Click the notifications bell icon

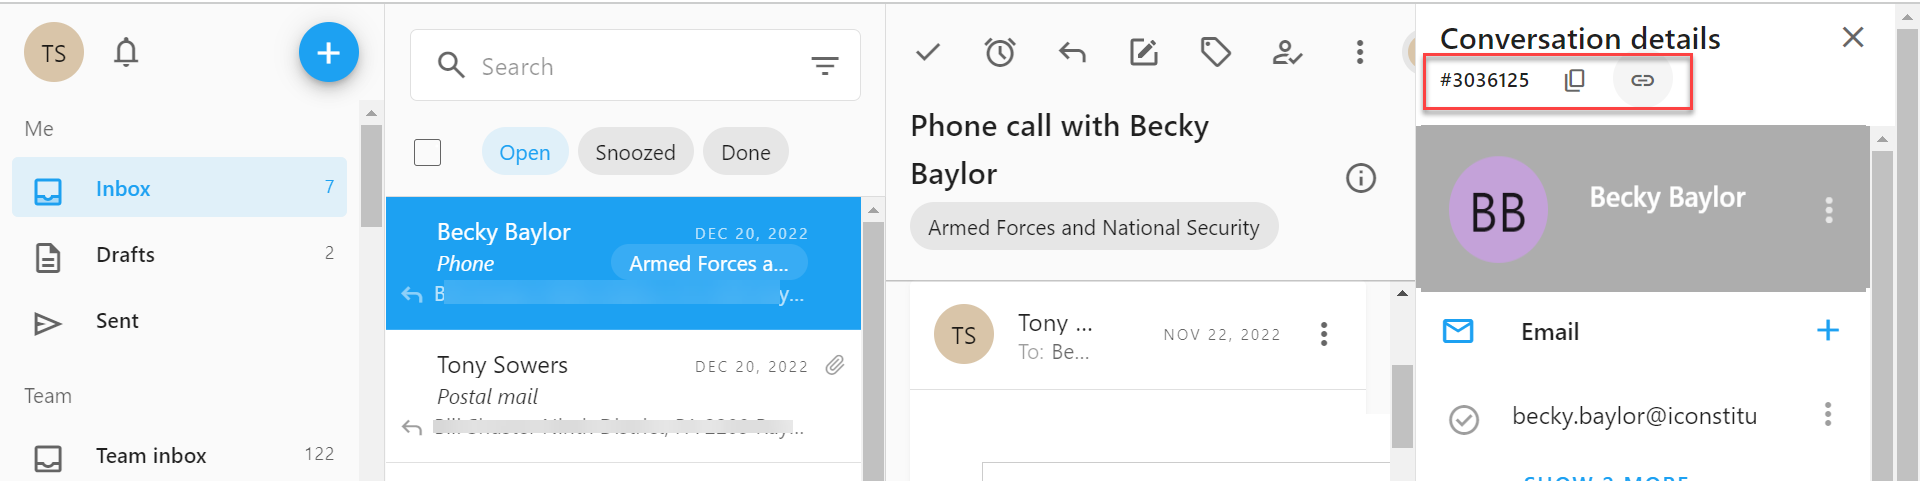(126, 52)
